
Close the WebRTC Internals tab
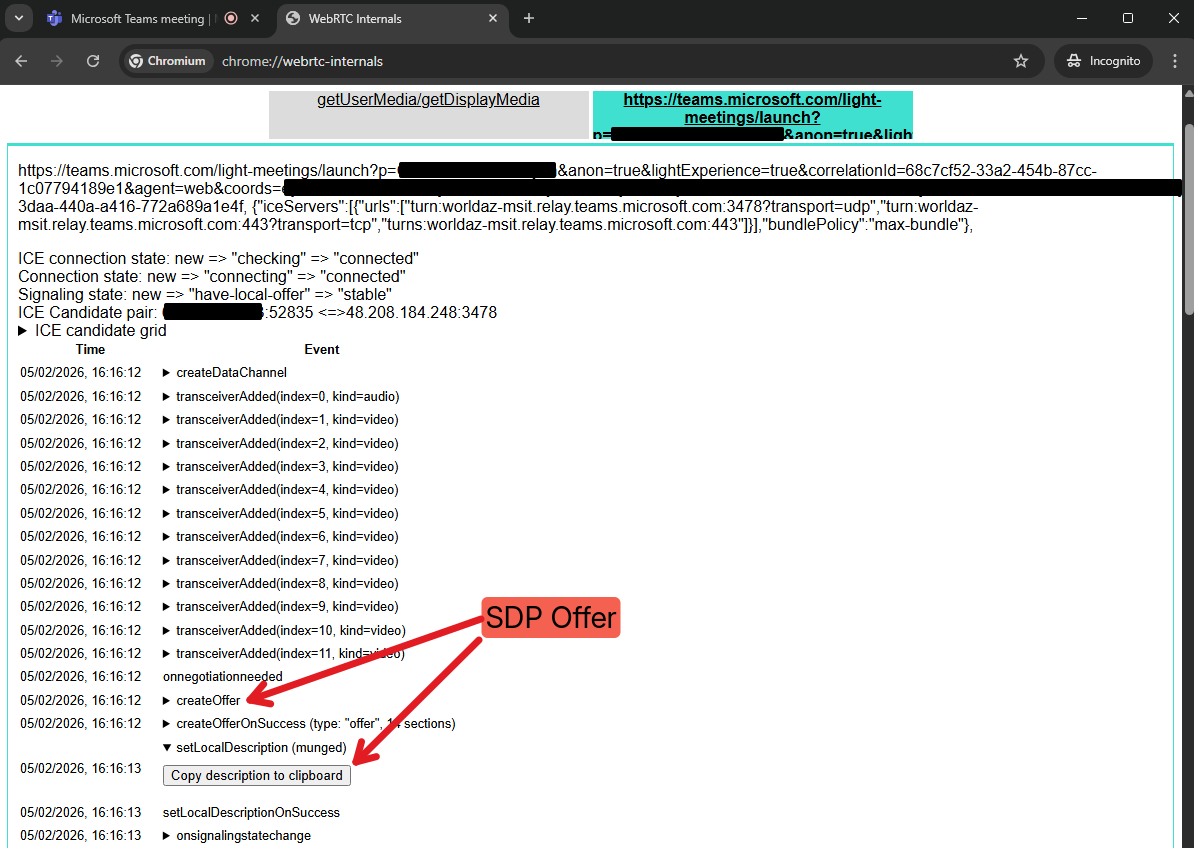494,18
